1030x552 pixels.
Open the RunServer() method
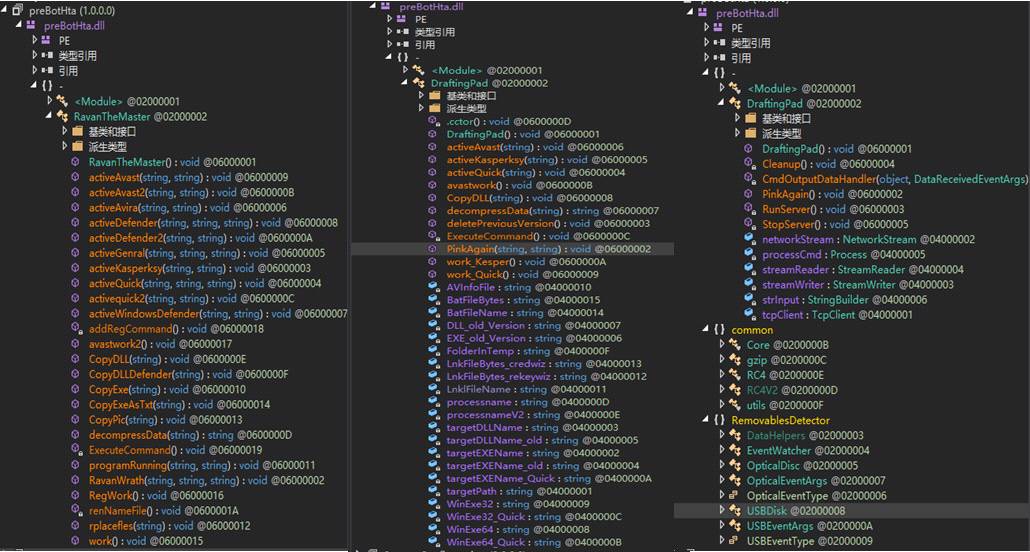click(789, 209)
